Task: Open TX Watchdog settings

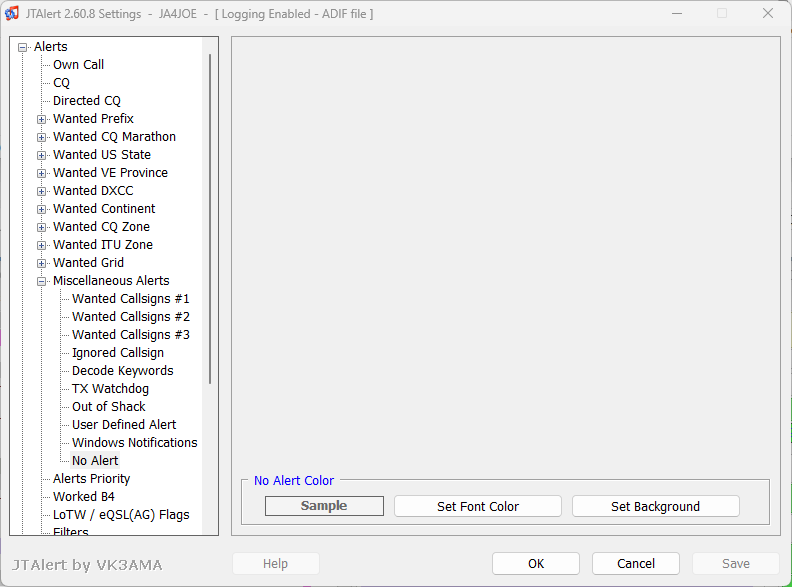Action: [x=110, y=389]
